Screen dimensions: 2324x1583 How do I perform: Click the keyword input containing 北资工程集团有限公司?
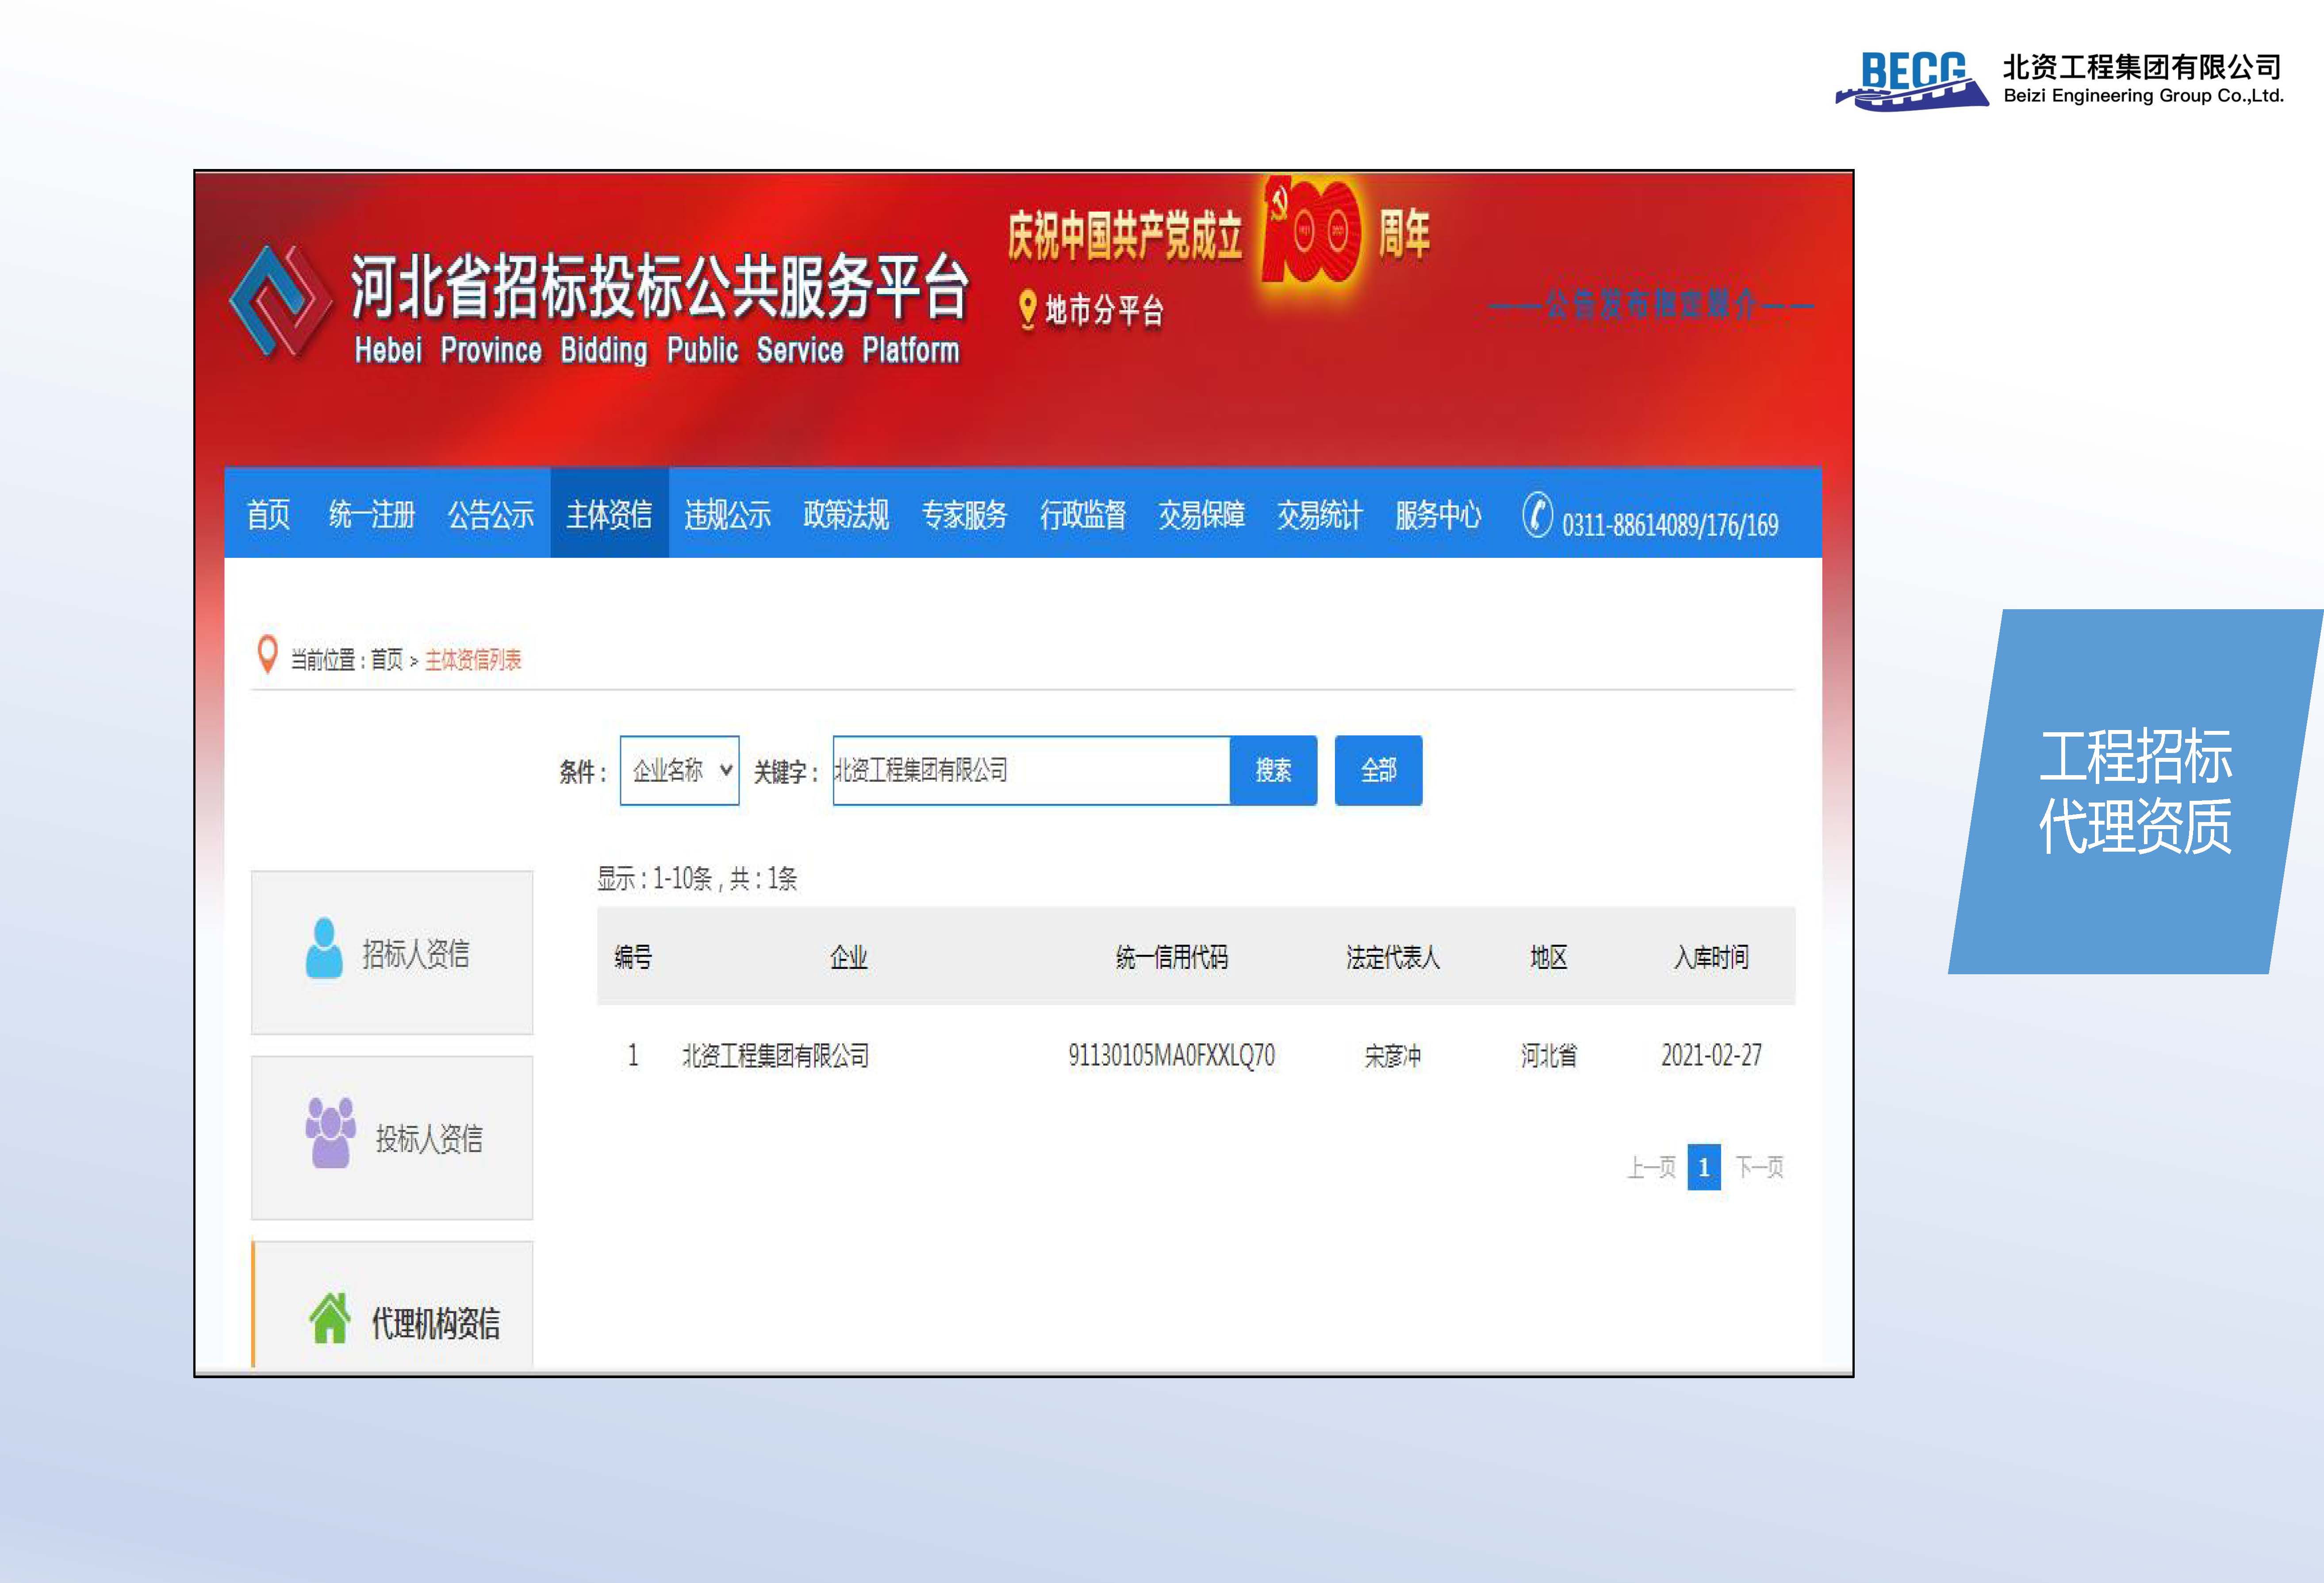(1031, 770)
